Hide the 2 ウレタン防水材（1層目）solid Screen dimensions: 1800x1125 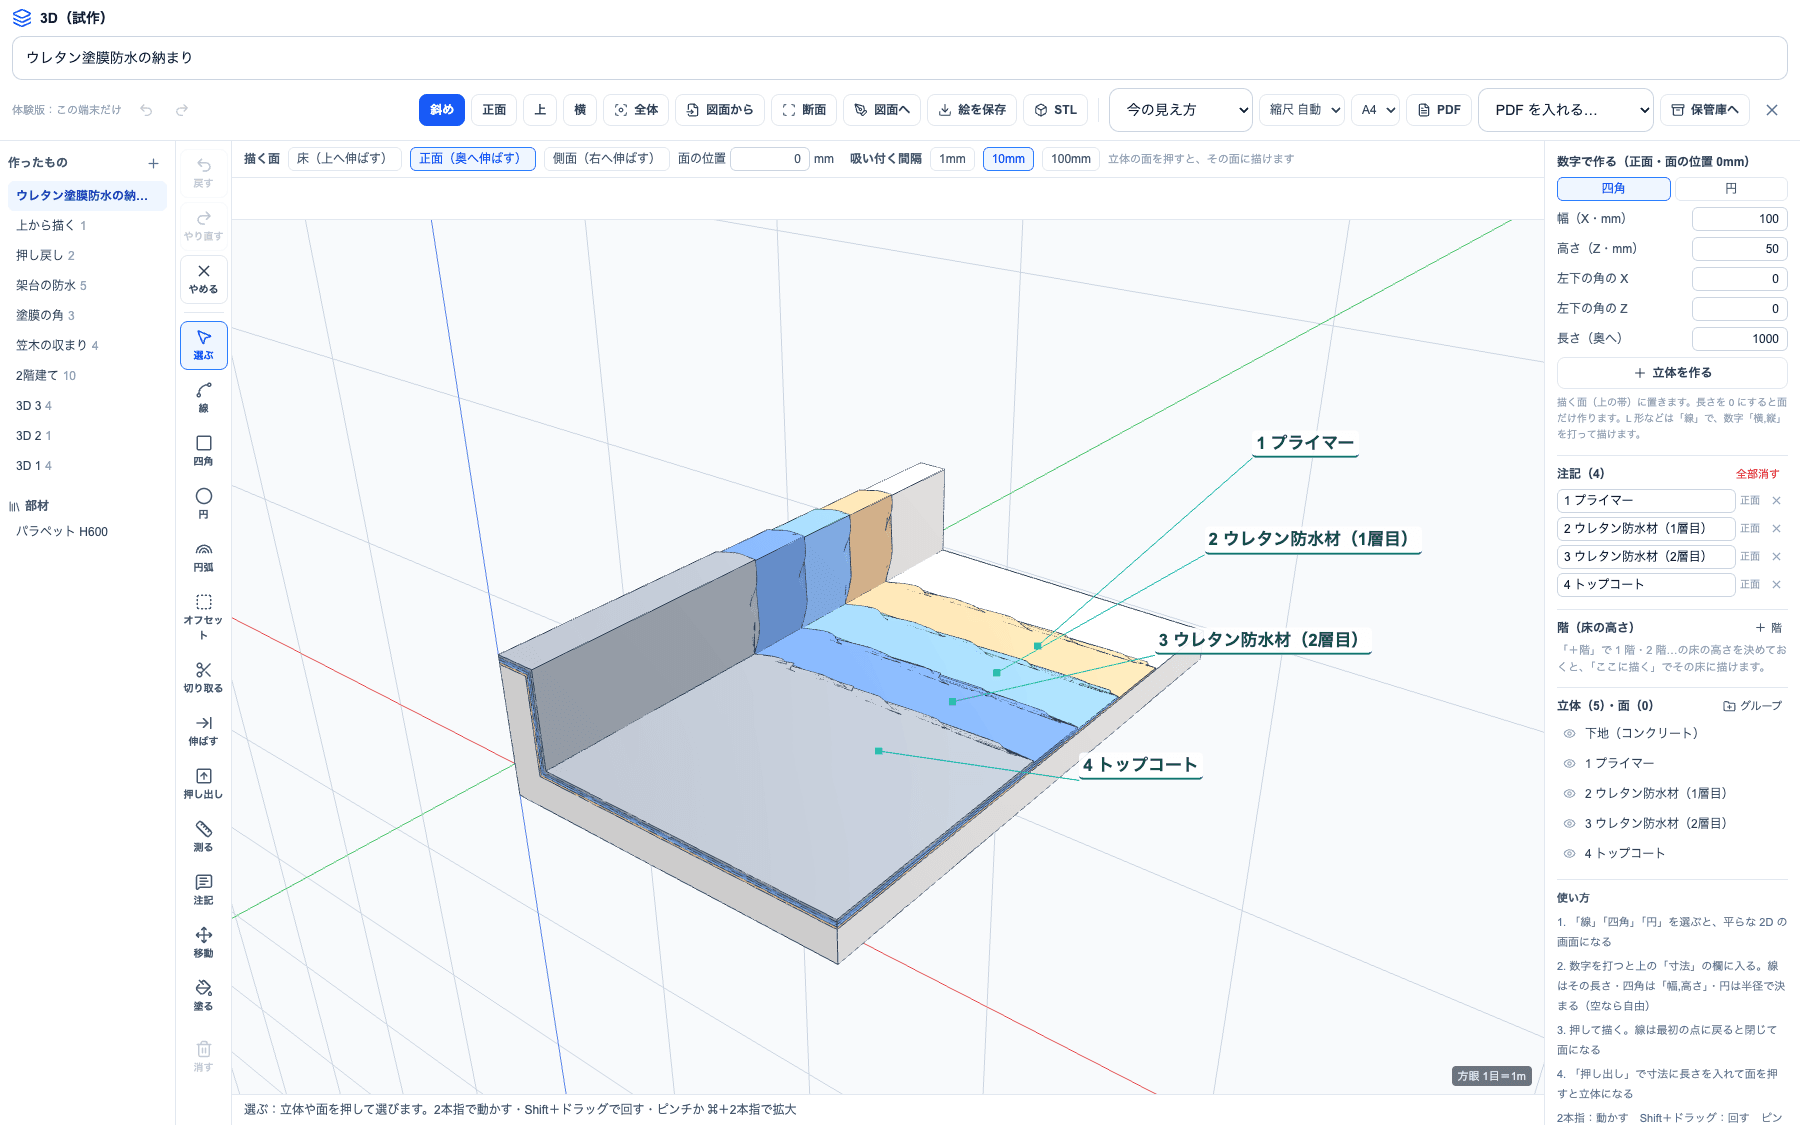coord(1570,794)
